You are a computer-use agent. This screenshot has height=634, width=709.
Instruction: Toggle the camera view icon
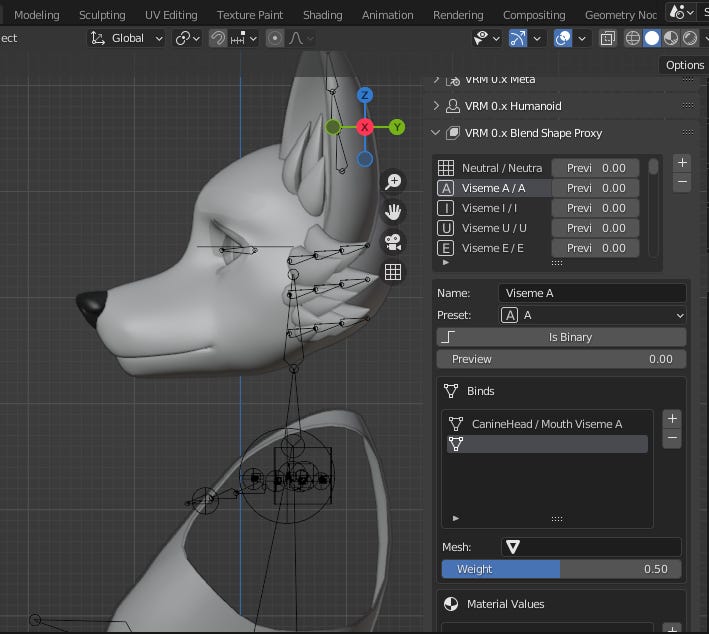point(393,242)
